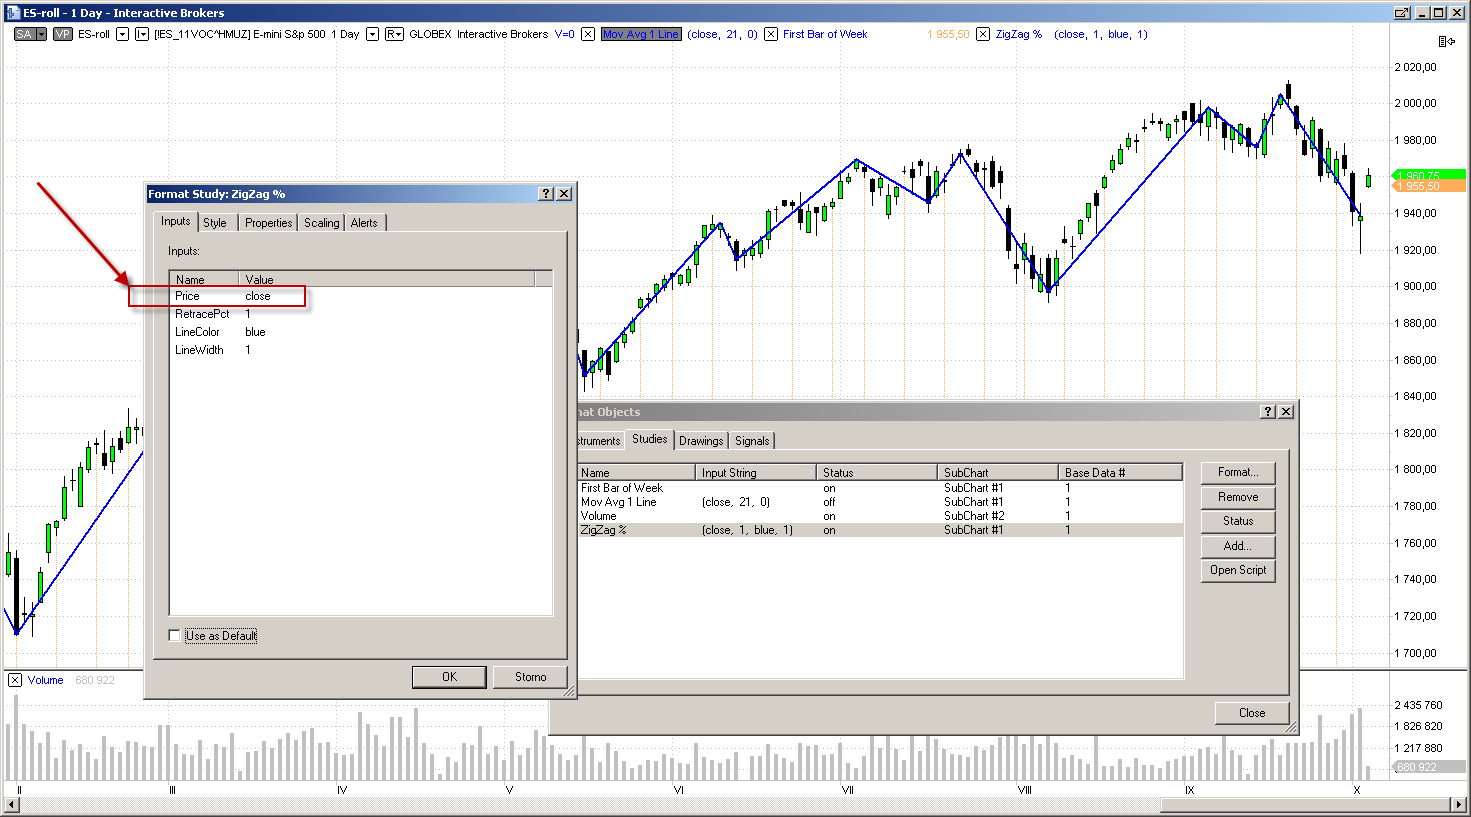Switch to the Style tab
The image size is (1471, 817).
(x=215, y=223)
